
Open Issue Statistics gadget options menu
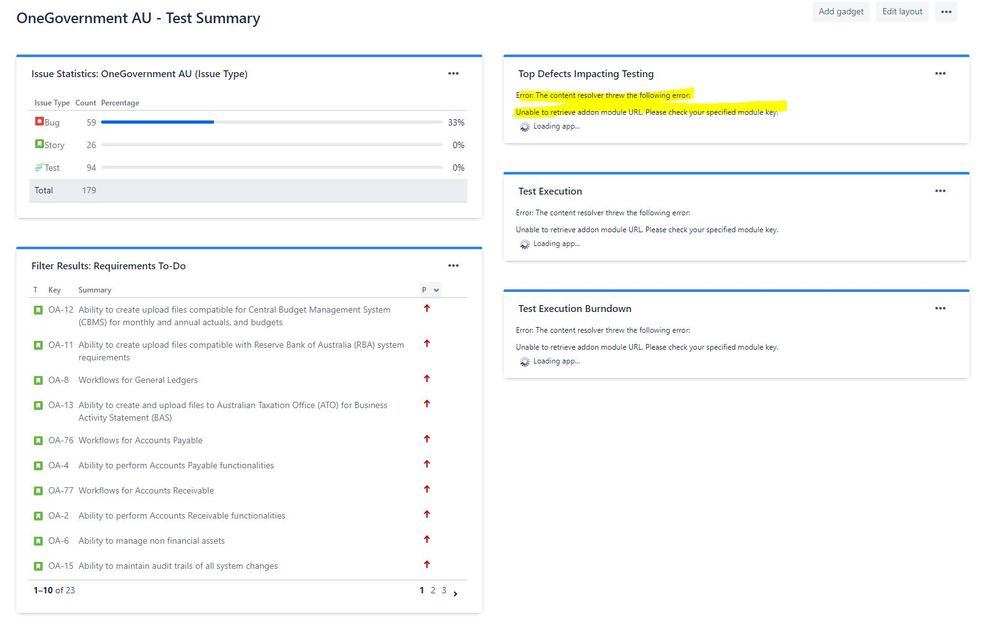[x=453, y=73]
